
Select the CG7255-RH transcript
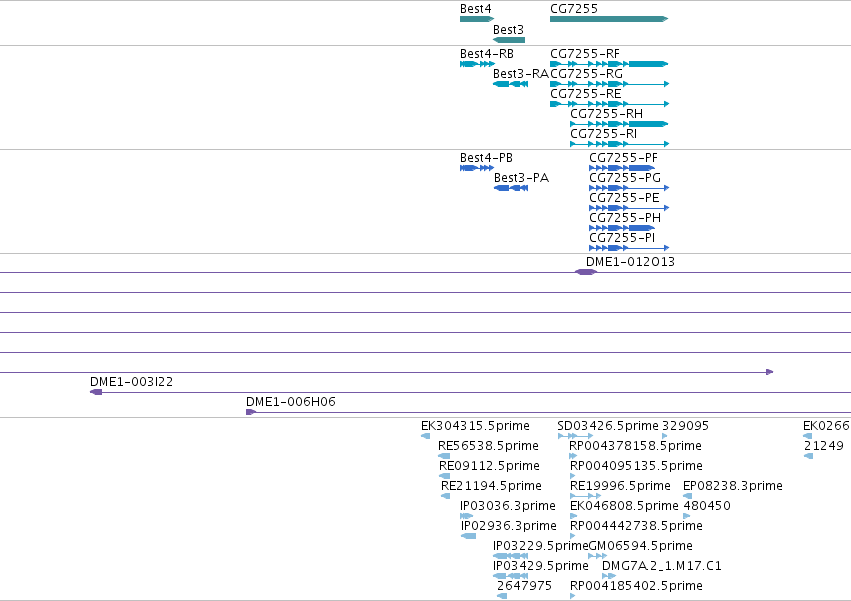(x=619, y=124)
